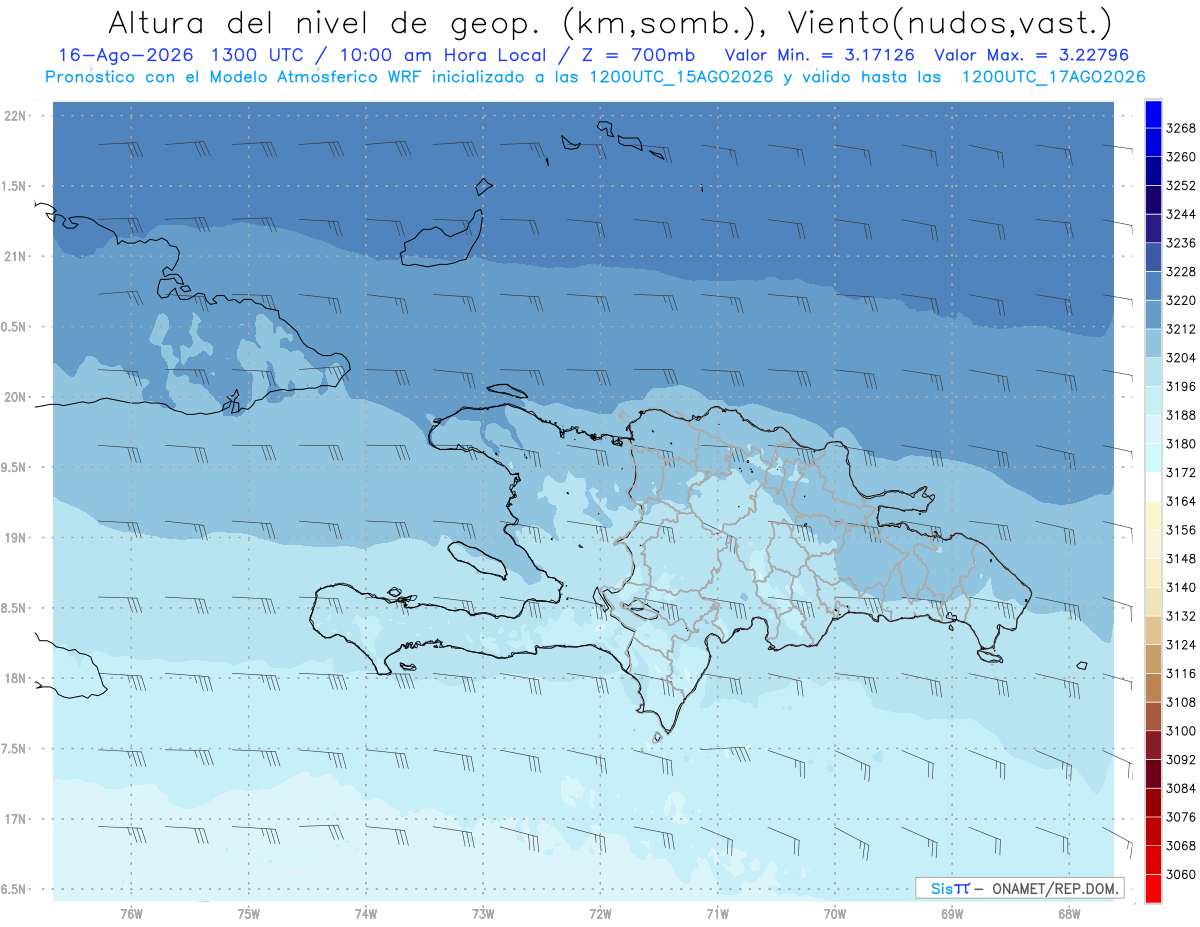Click the 3204 colorbar label
The image size is (1200, 927).
click(x=1181, y=358)
